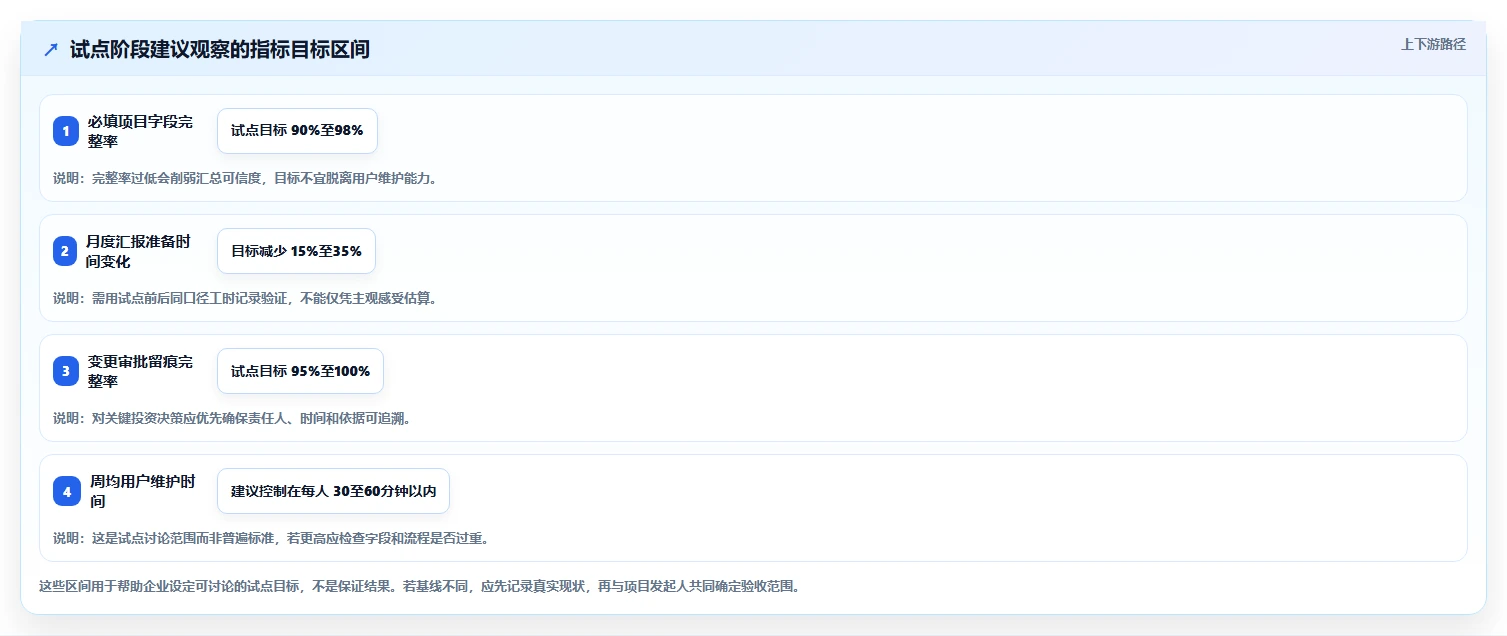Click the 试点目标 95%至100% pill
The height and width of the screenshot is (636, 1507).
coord(300,371)
